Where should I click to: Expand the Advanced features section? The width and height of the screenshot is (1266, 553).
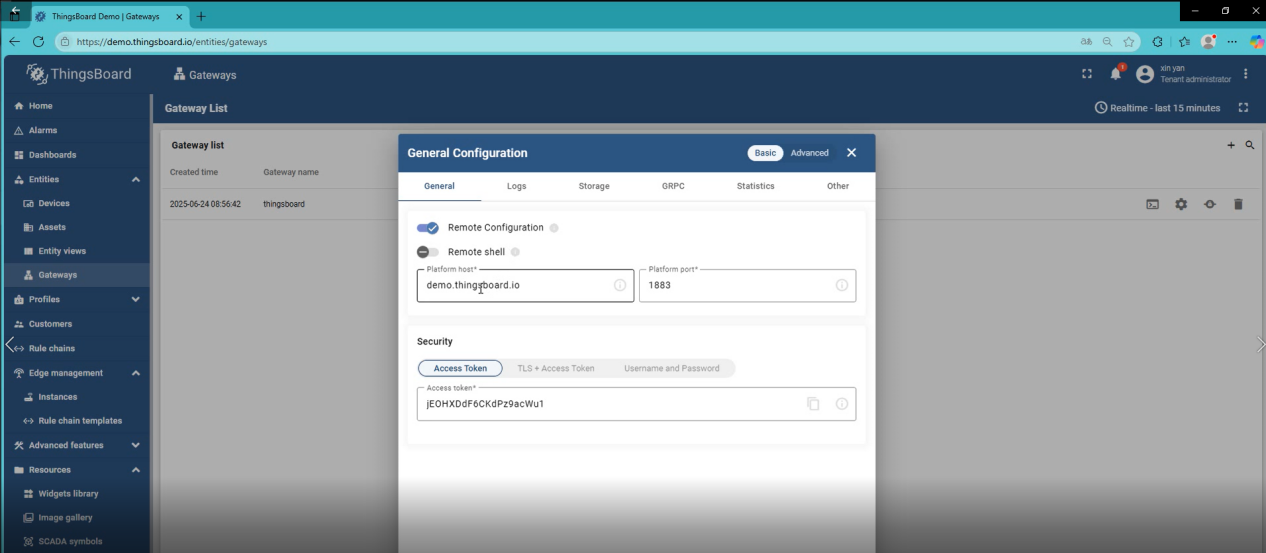coord(135,446)
